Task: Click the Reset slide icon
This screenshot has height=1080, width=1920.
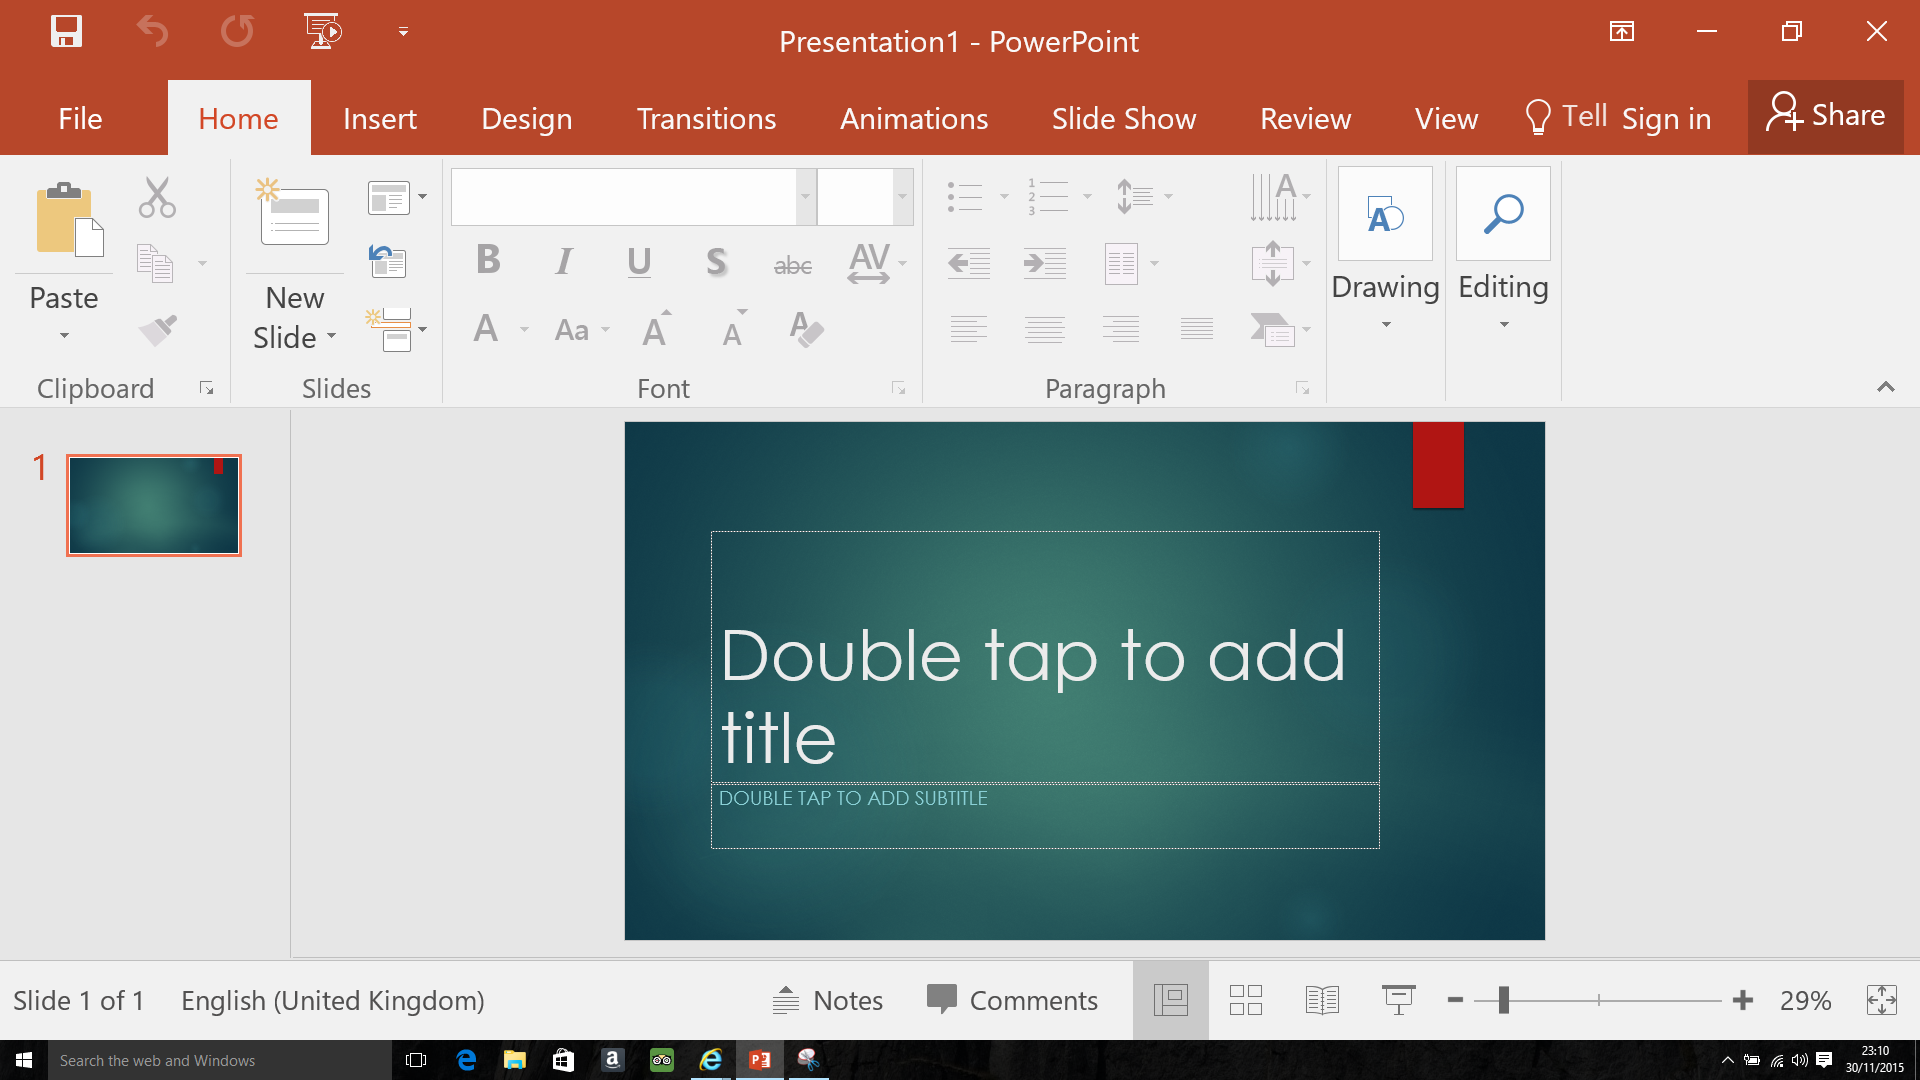Action: [387, 262]
